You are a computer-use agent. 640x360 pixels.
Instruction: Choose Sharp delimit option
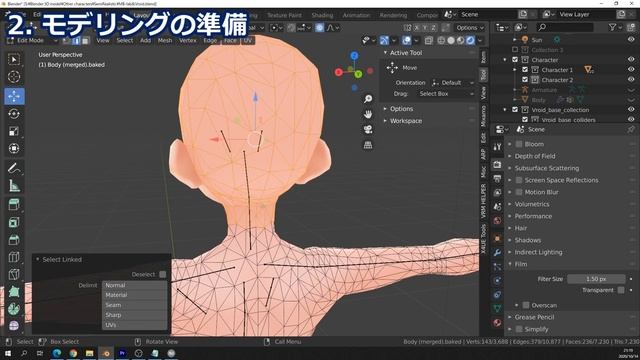pyautogui.click(x=134, y=315)
